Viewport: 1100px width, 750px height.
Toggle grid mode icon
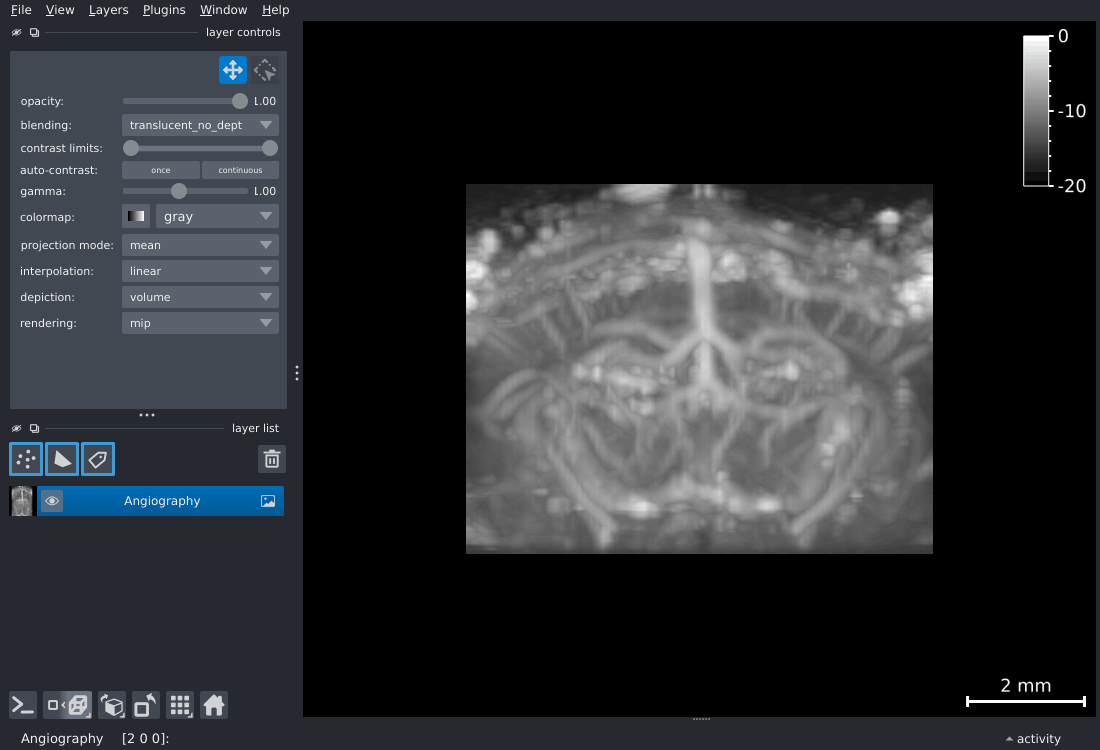pos(180,705)
